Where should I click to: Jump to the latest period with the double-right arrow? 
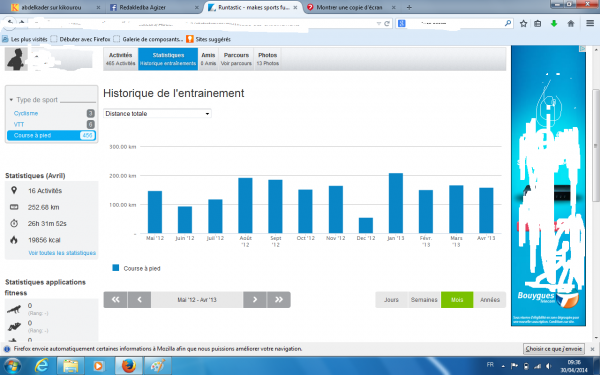pos(279,300)
